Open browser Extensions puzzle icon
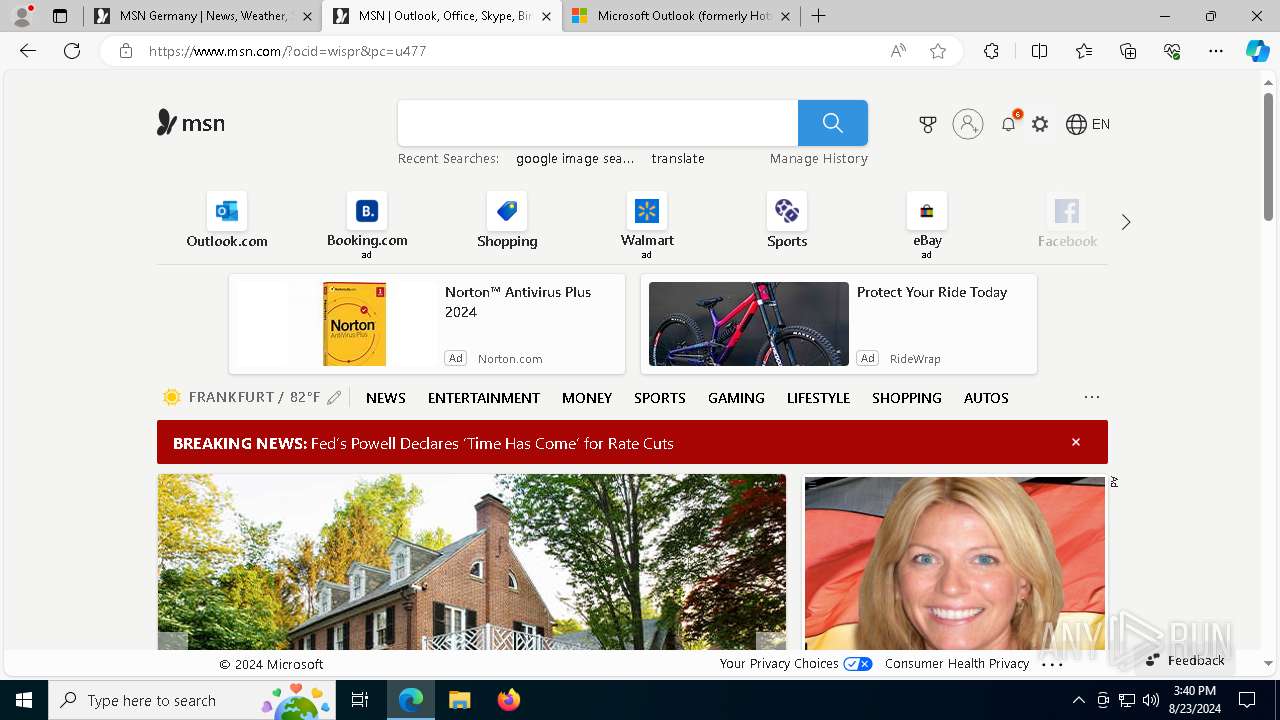This screenshot has height=720, width=1280. point(991,51)
